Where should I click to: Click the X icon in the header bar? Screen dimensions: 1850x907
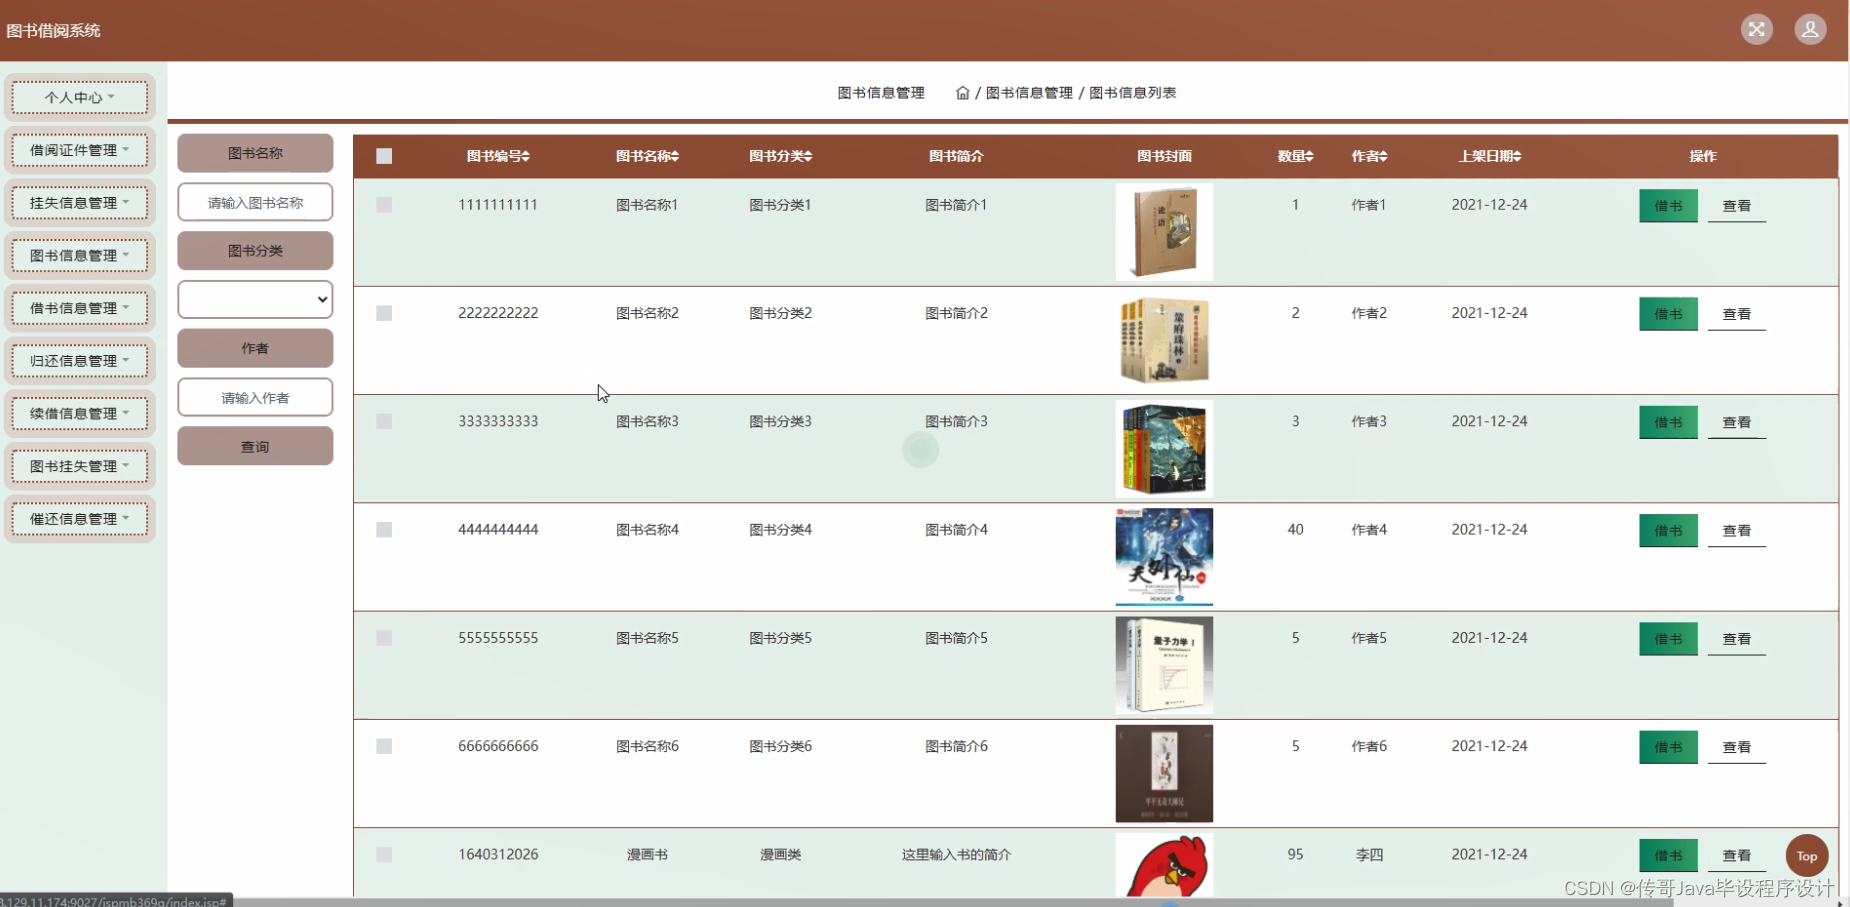(1756, 29)
